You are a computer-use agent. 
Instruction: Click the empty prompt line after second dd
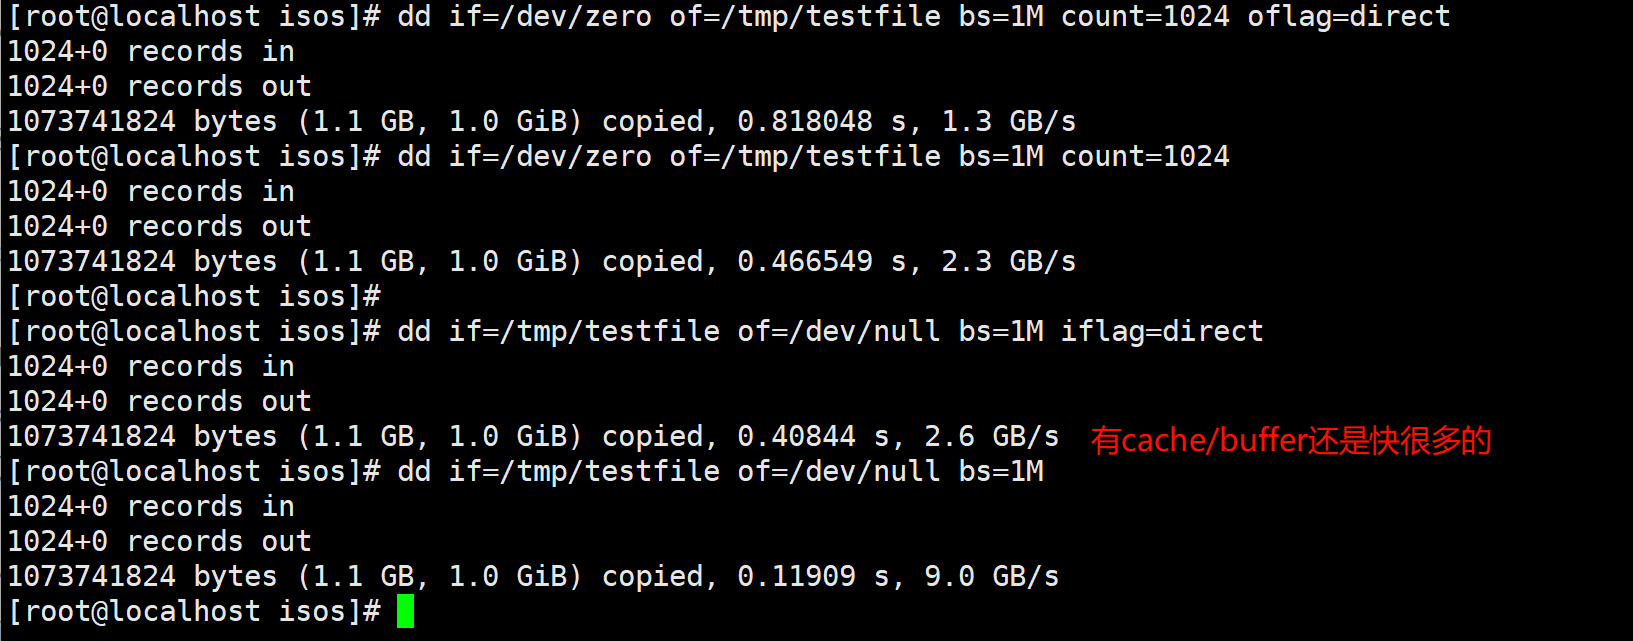[195, 296]
